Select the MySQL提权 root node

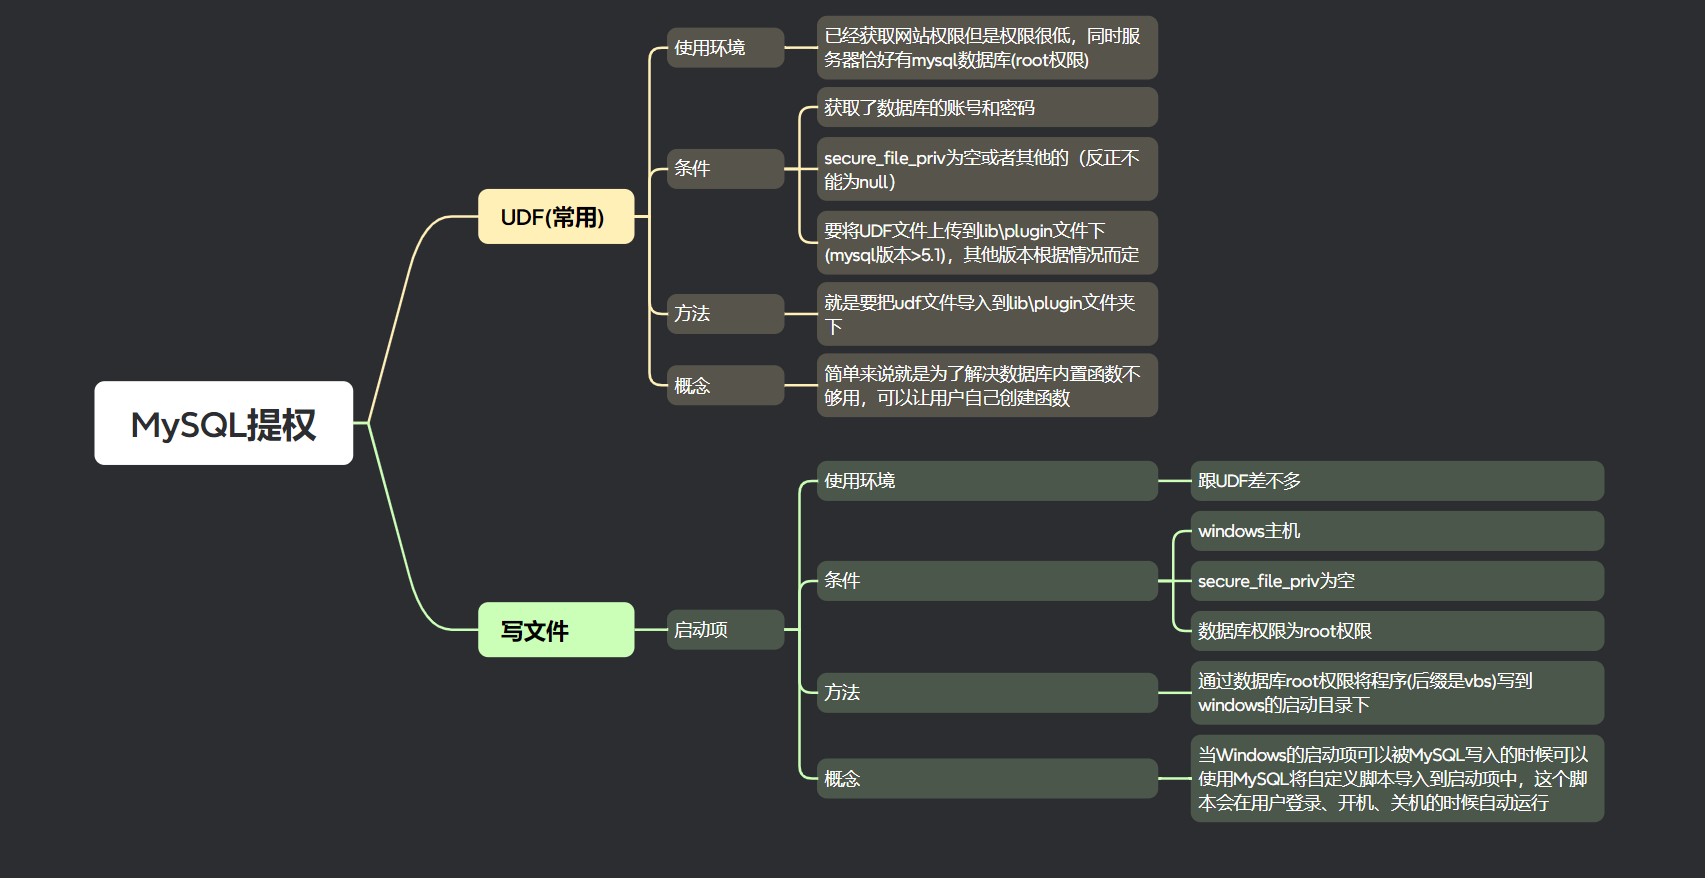click(223, 423)
